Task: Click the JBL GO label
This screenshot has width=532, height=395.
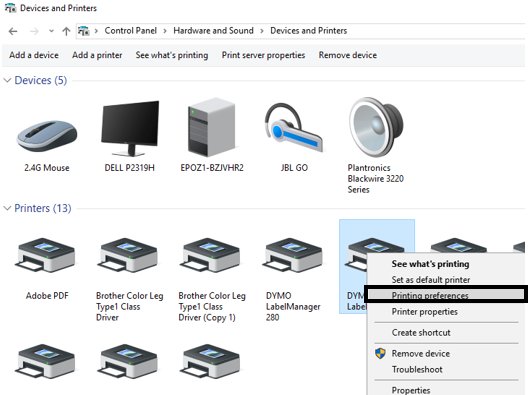Action: tap(294, 168)
